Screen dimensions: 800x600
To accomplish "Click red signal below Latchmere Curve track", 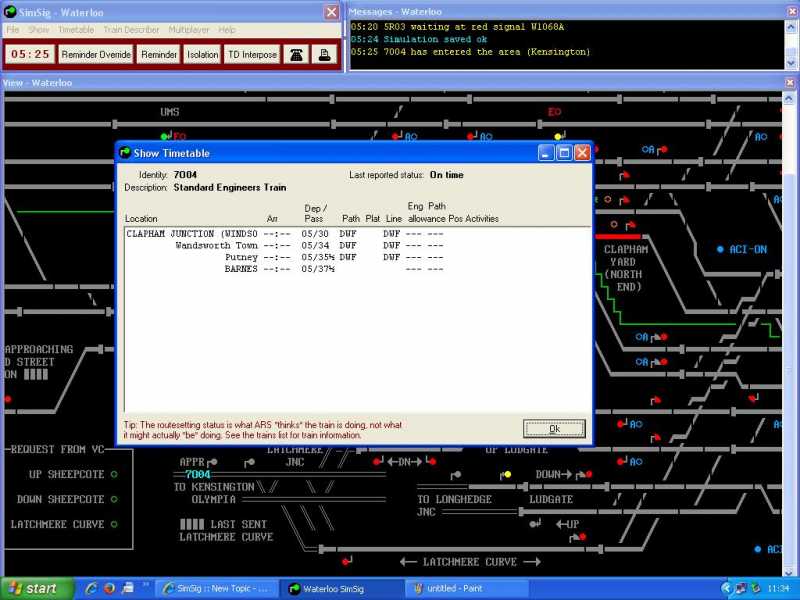I will point(346,562).
